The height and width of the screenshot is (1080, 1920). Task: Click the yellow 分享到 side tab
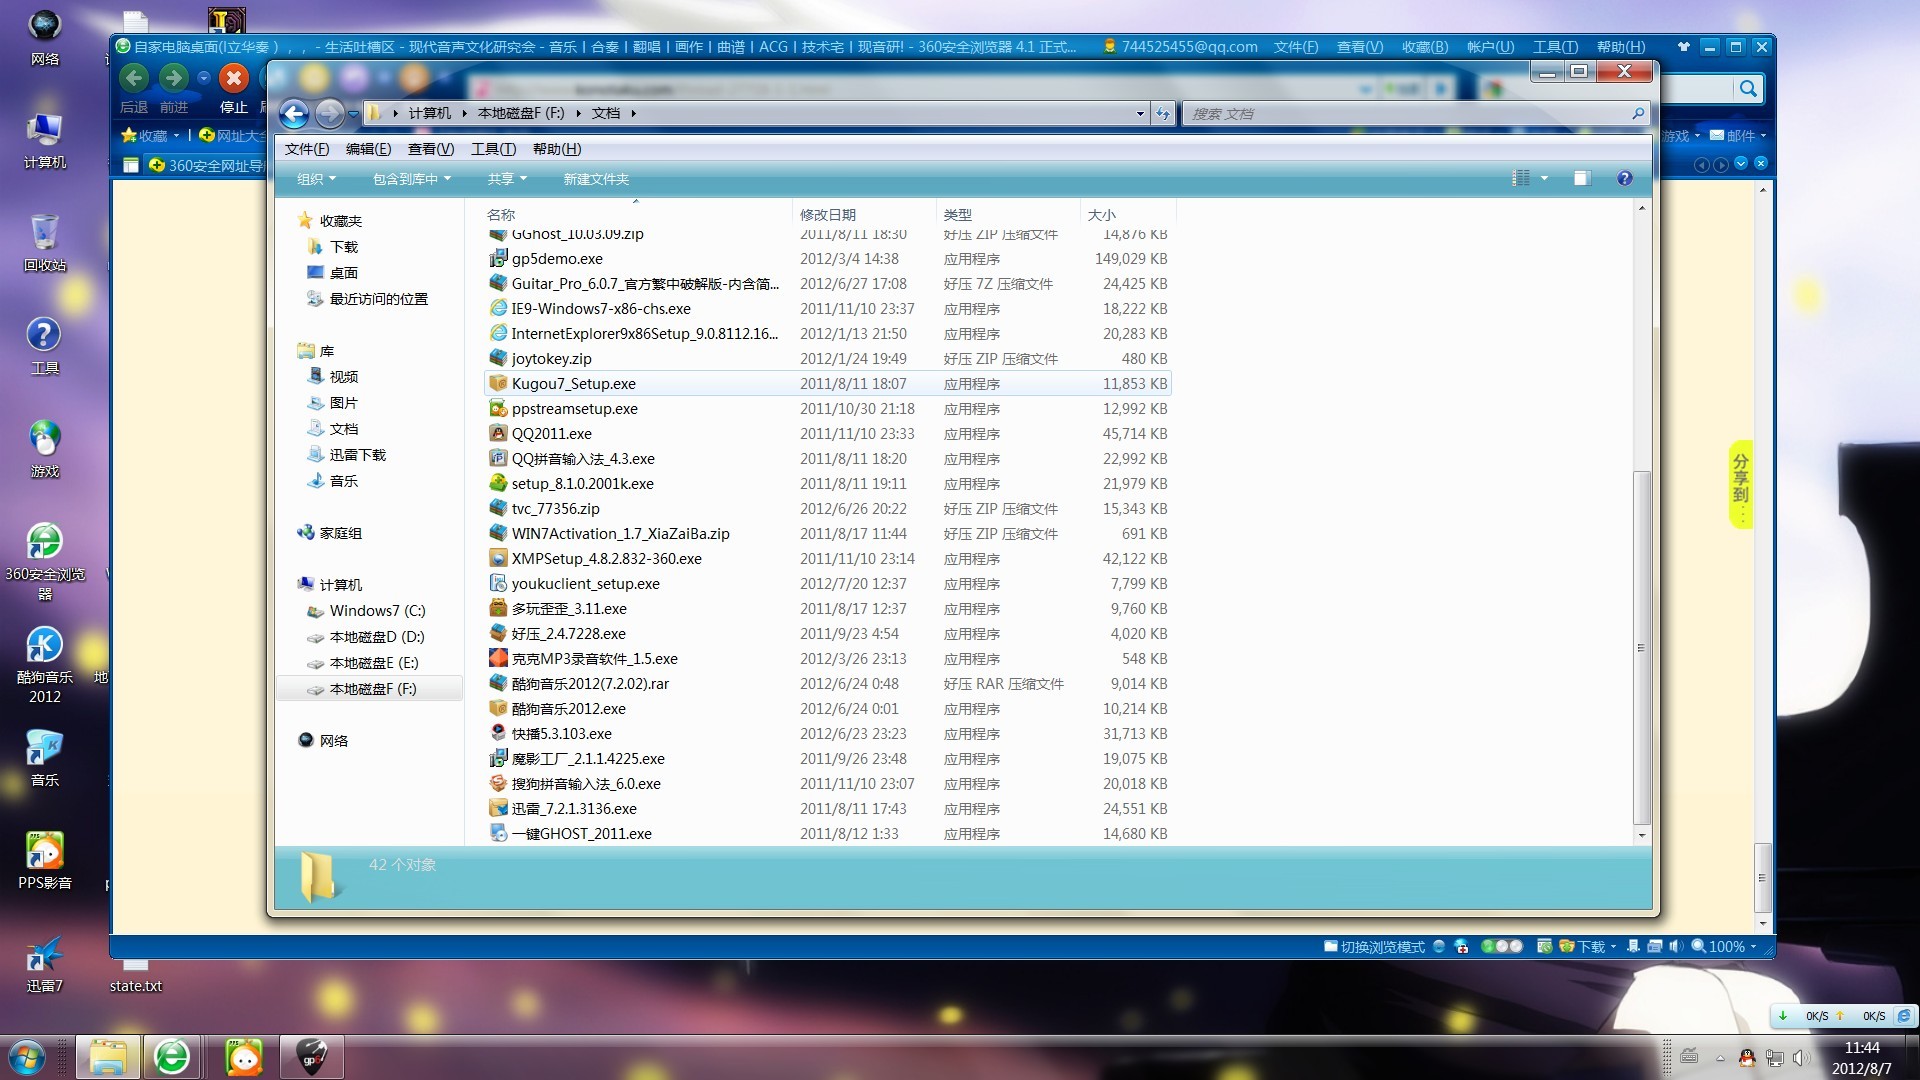click(x=1741, y=484)
